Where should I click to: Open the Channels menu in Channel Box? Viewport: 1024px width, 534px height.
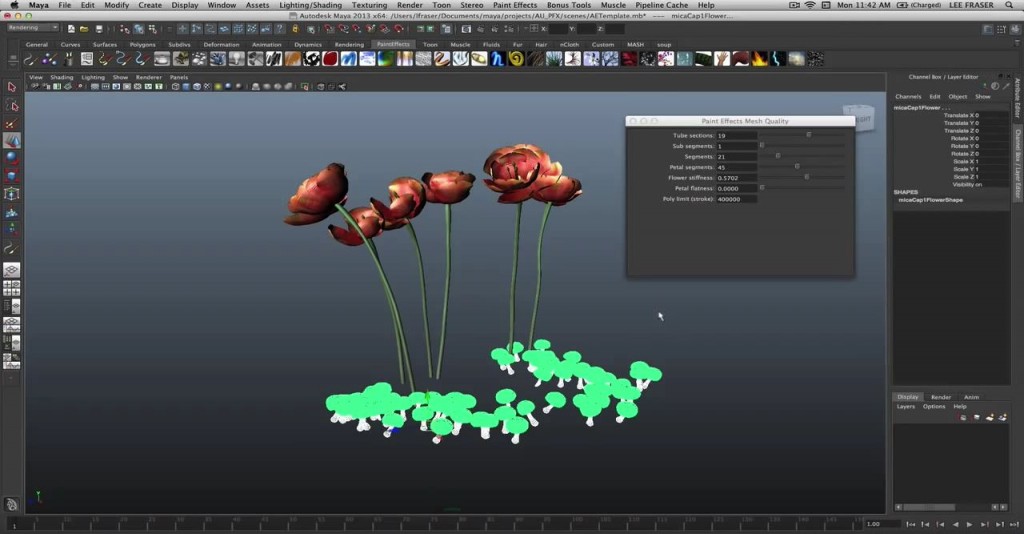908,97
